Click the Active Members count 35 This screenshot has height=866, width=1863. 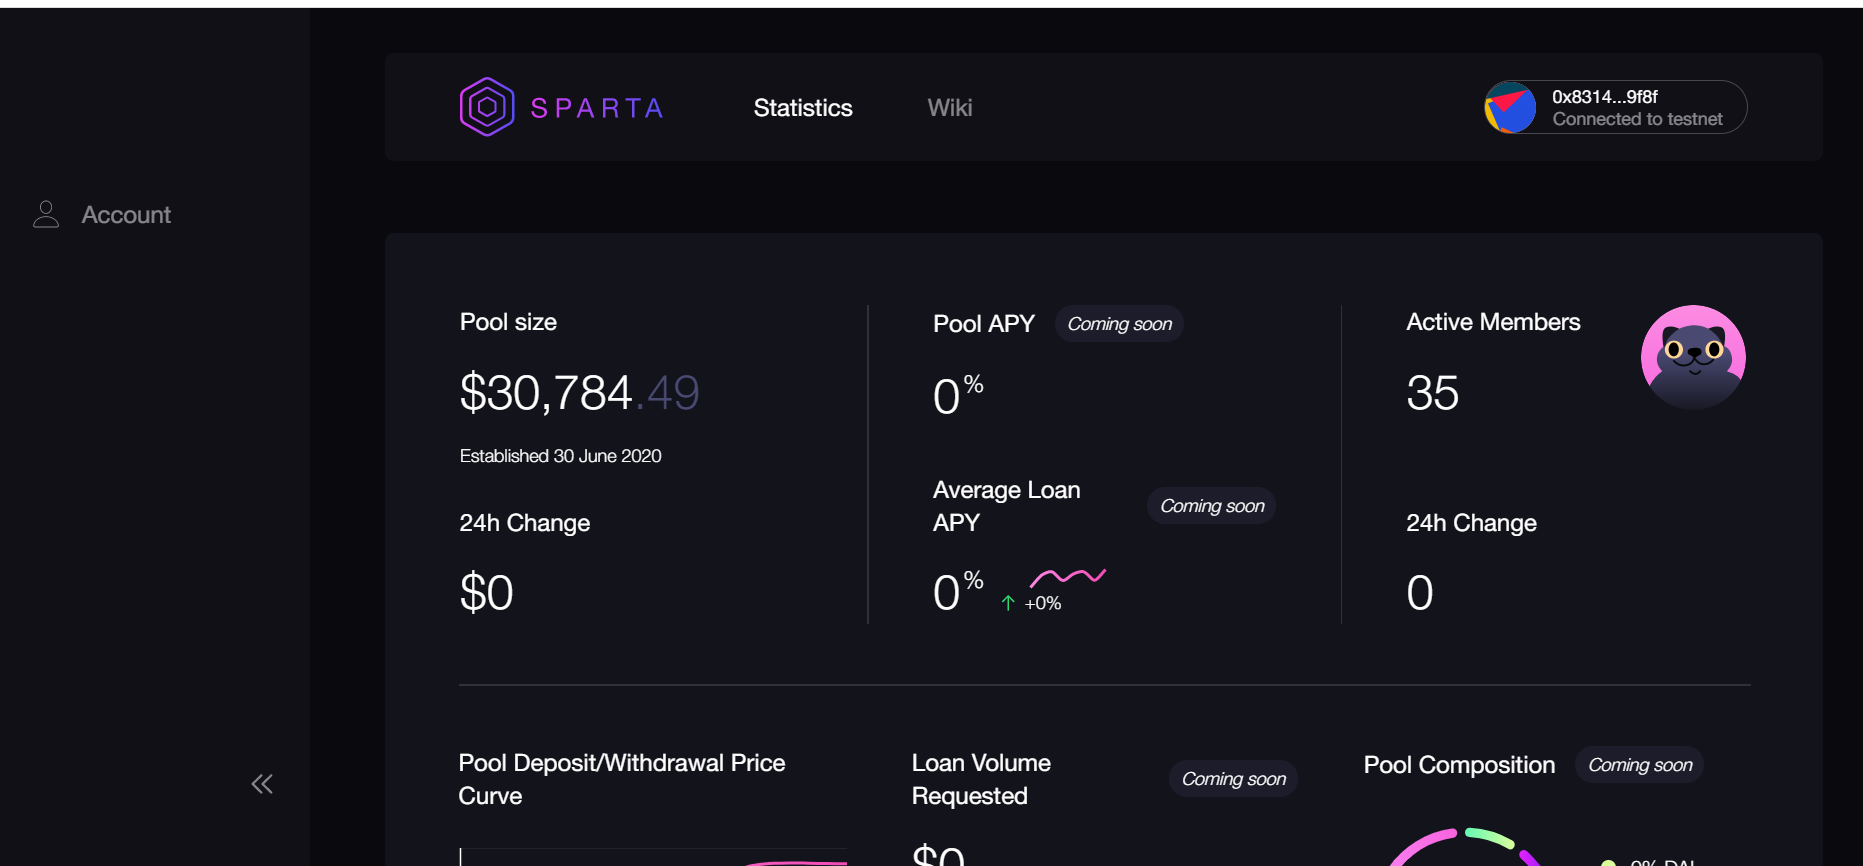[x=1432, y=393]
